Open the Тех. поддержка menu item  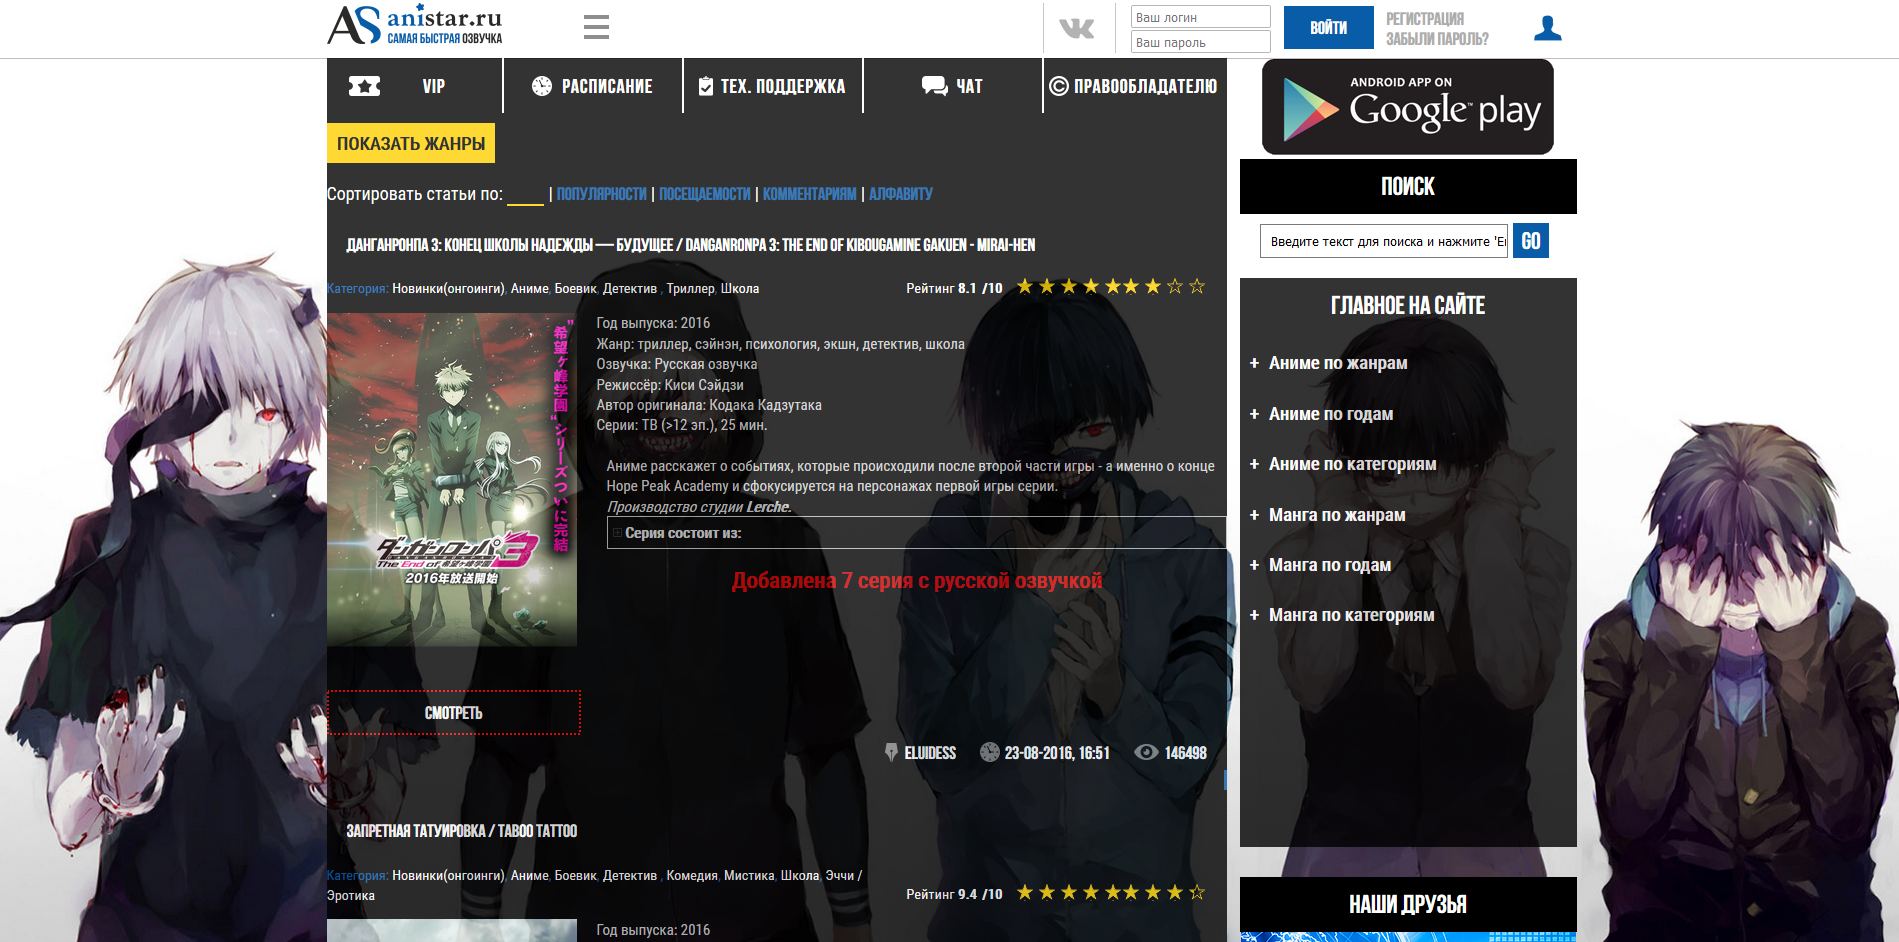pos(773,85)
